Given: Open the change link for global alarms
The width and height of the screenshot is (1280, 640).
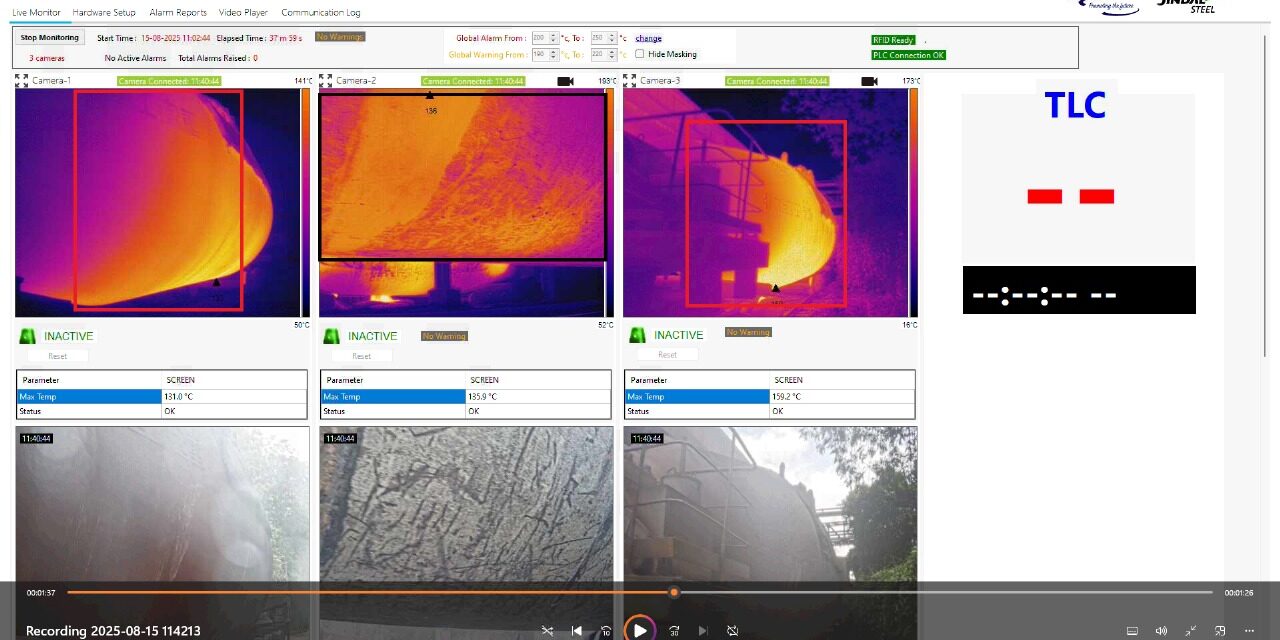Looking at the screenshot, I should [648, 38].
